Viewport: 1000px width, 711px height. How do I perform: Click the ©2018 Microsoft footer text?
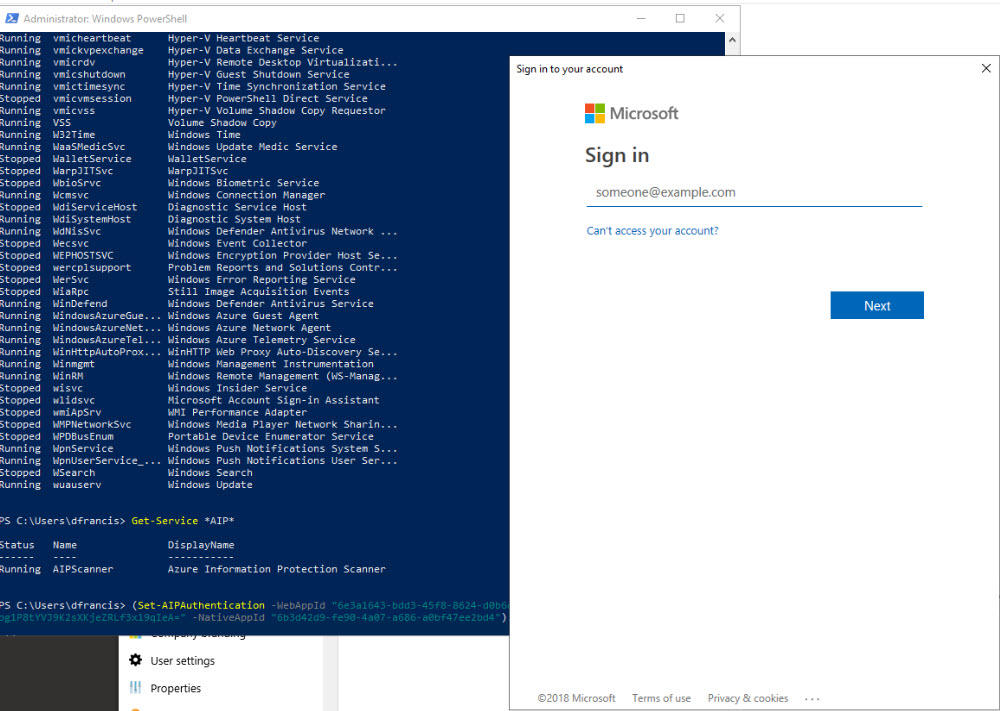click(x=577, y=698)
